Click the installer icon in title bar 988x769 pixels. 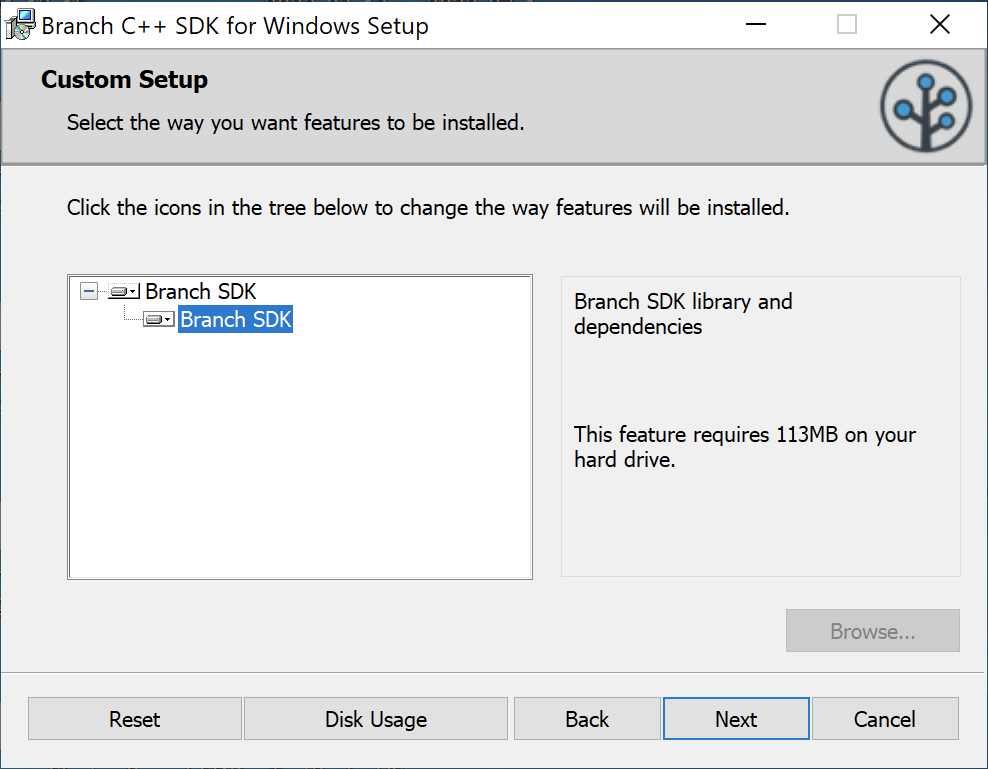20,25
